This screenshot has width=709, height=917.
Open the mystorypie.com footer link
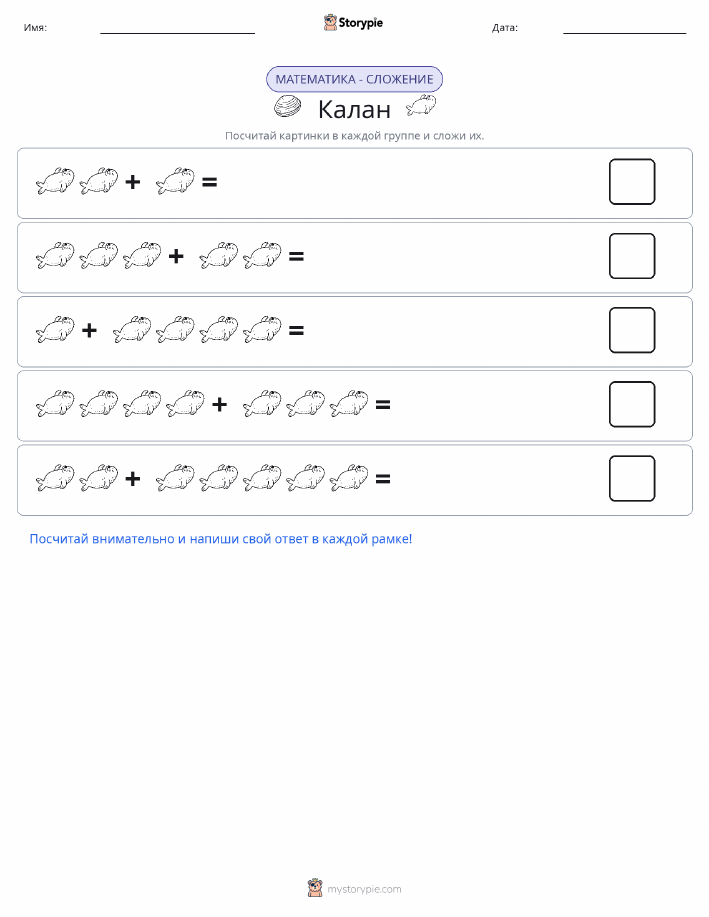point(364,889)
